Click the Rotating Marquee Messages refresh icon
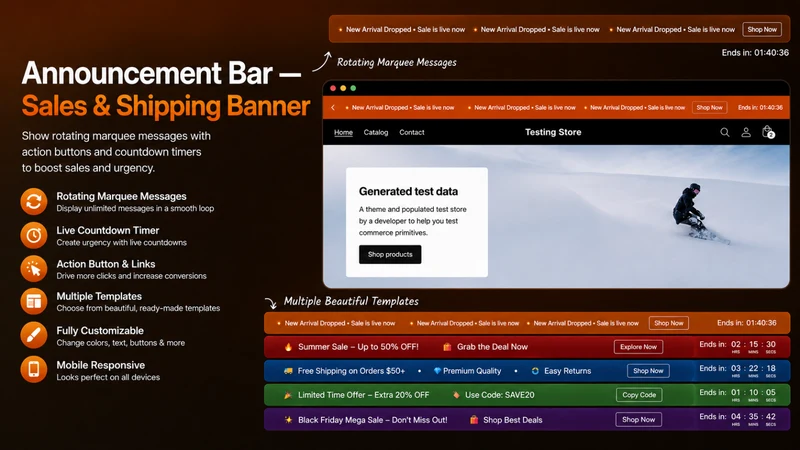Screen dimensions: 800x450 pyautogui.click(x=34, y=202)
